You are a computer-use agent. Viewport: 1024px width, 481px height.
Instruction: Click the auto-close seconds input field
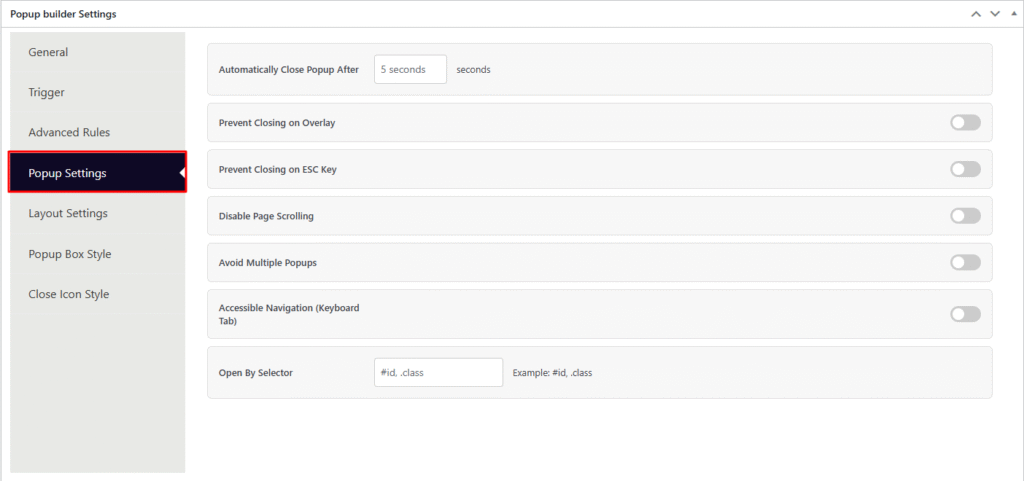coord(410,70)
